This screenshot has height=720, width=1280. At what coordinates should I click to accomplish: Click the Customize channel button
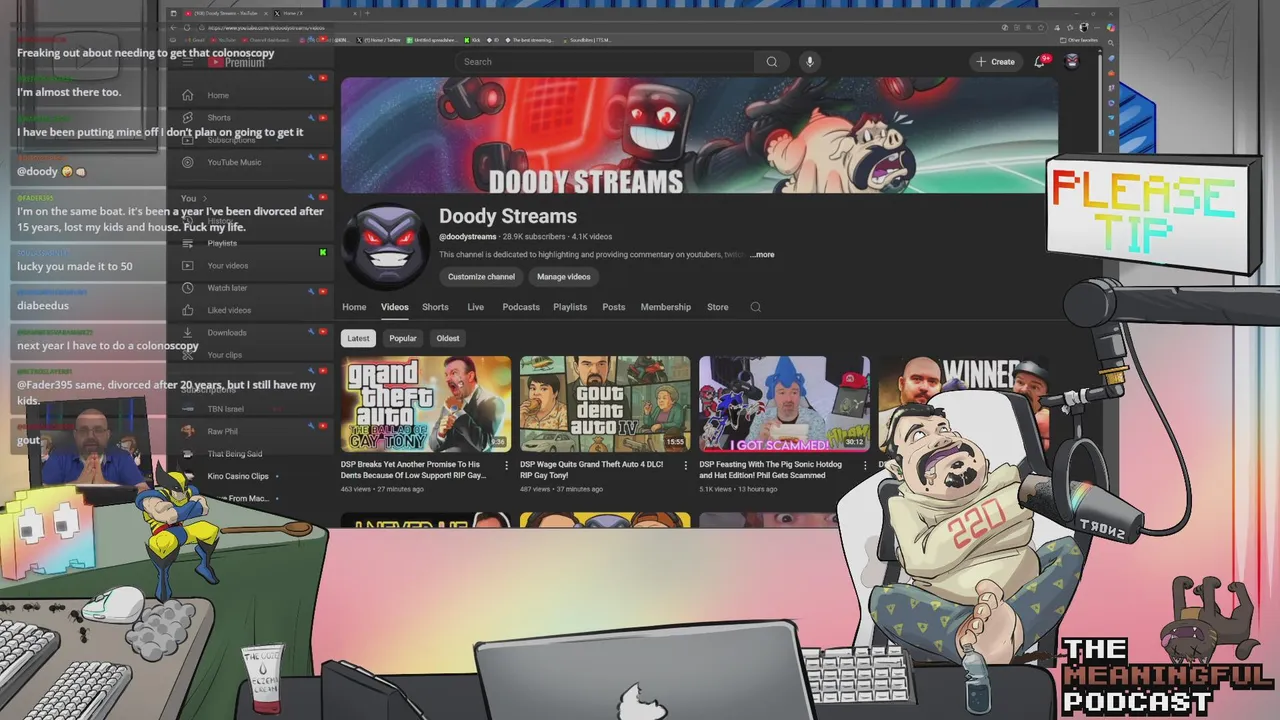pos(481,277)
